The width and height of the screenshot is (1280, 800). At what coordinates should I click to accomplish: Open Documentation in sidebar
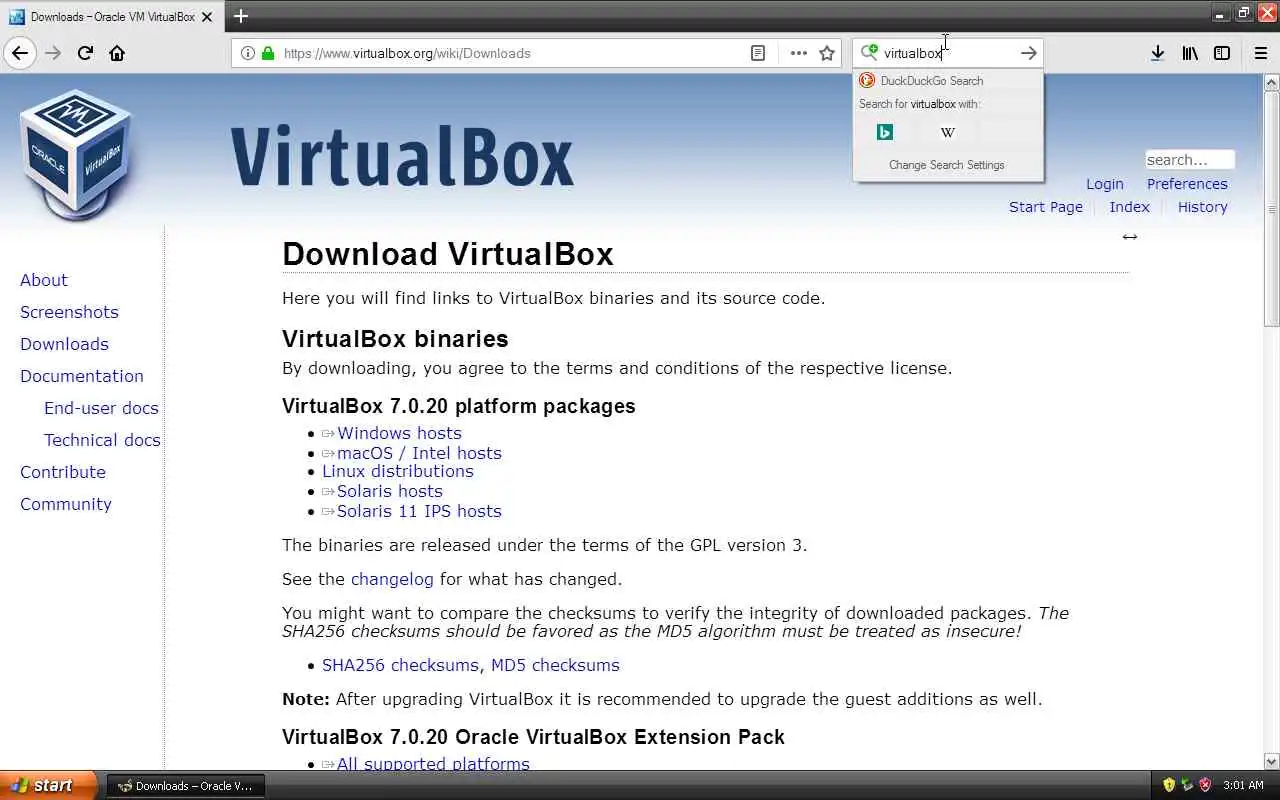82,376
